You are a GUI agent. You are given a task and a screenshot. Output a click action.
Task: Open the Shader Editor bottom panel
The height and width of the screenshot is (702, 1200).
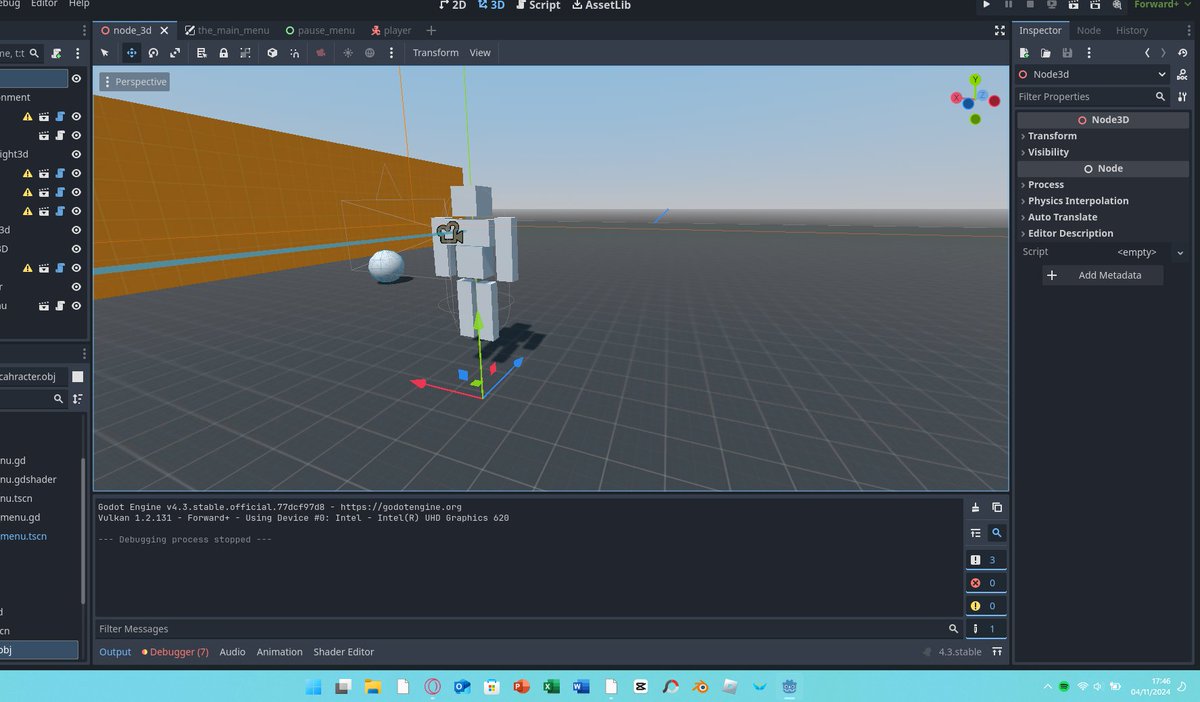click(x=344, y=652)
